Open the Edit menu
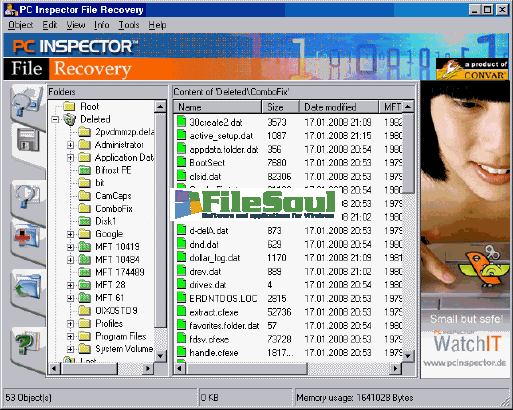The height and width of the screenshot is (410, 513). click(x=50, y=25)
